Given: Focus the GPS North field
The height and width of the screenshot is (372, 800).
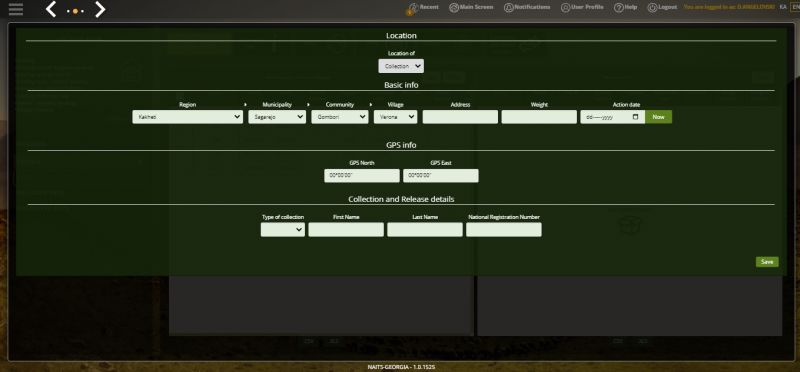Looking at the screenshot, I should click(362, 176).
